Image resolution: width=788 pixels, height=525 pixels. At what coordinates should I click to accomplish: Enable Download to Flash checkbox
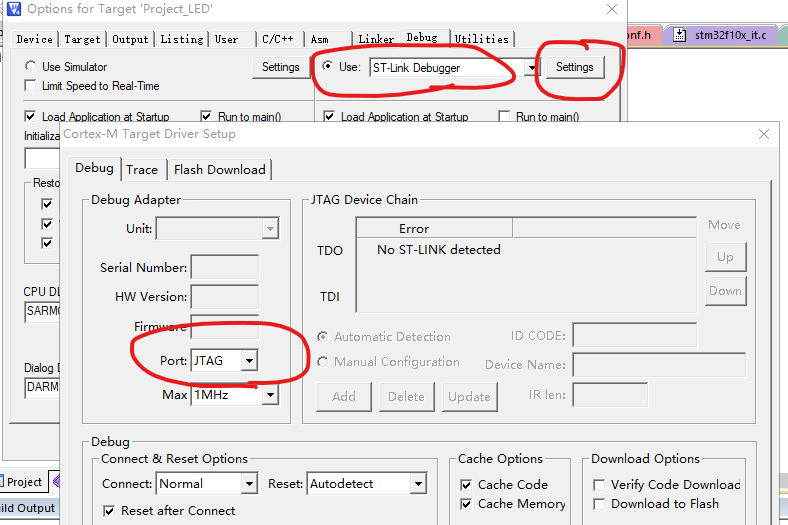click(x=599, y=504)
